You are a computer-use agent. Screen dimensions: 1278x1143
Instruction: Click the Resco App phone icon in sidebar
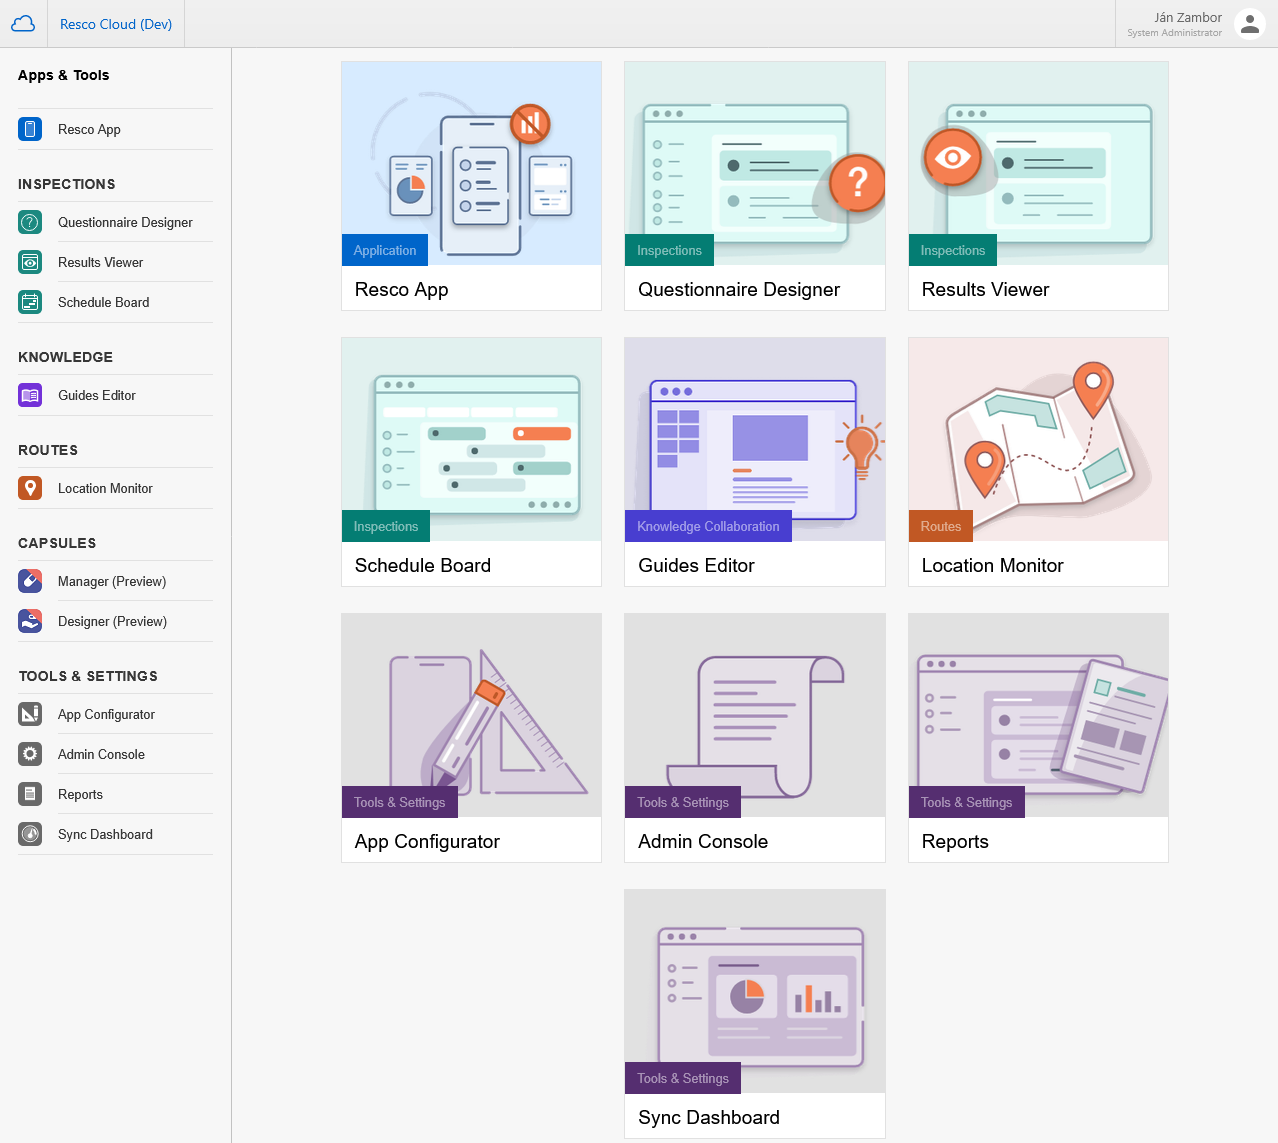(x=30, y=129)
